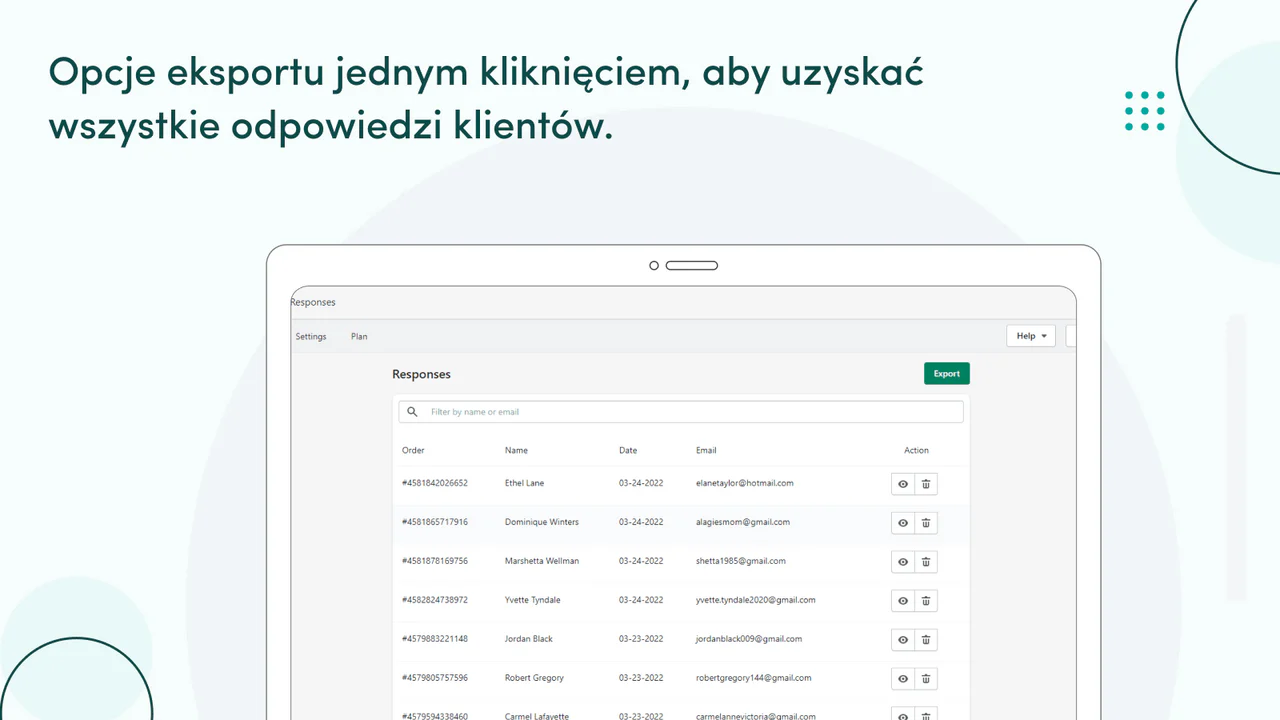This screenshot has width=1280, height=720.
Task: Select order #4579883221148
Action: tap(435, 639)
